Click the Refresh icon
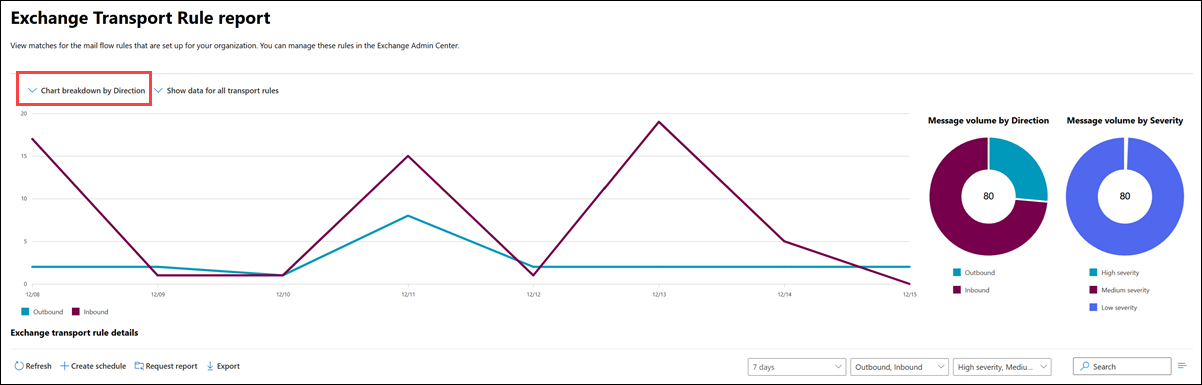This screenshot has width=1202, height=385. [17, 366]
